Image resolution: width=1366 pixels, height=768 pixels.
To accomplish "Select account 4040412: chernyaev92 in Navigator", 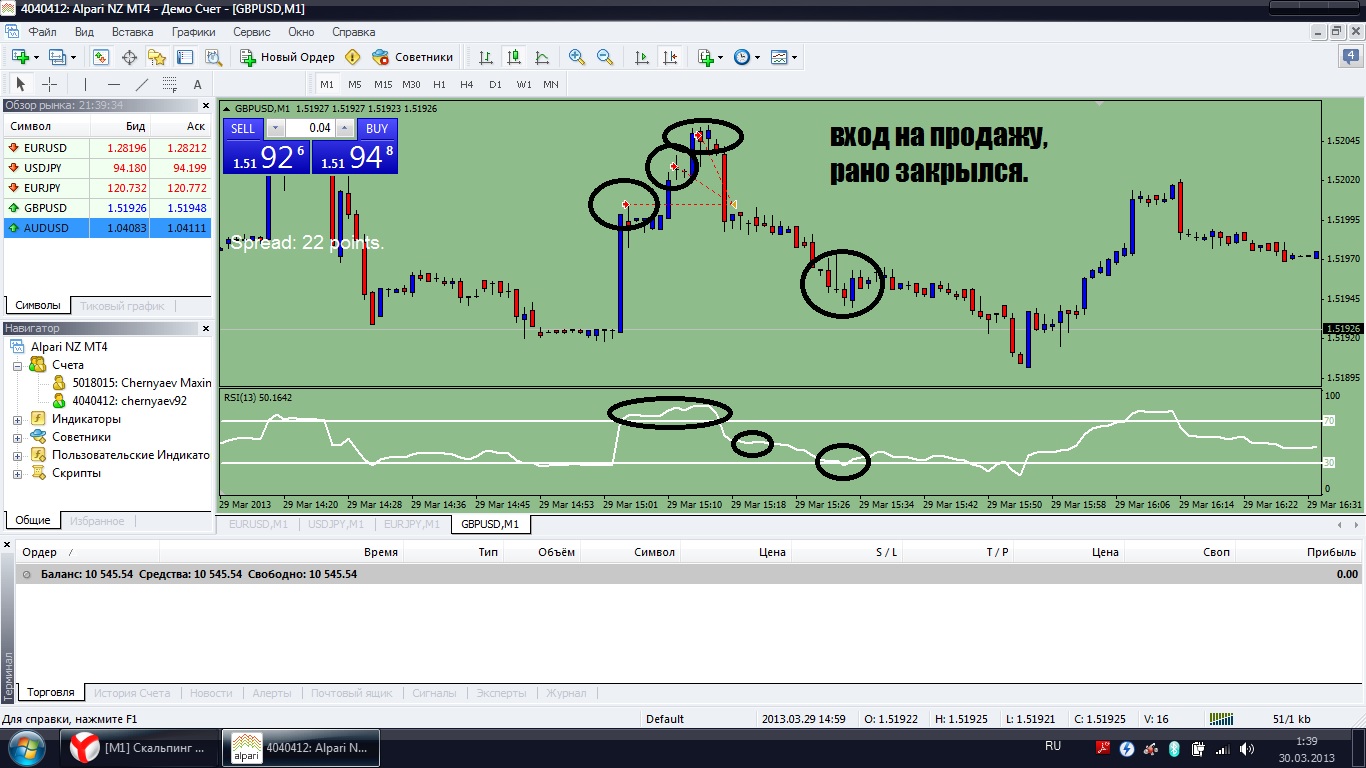I will coord(129,401).
